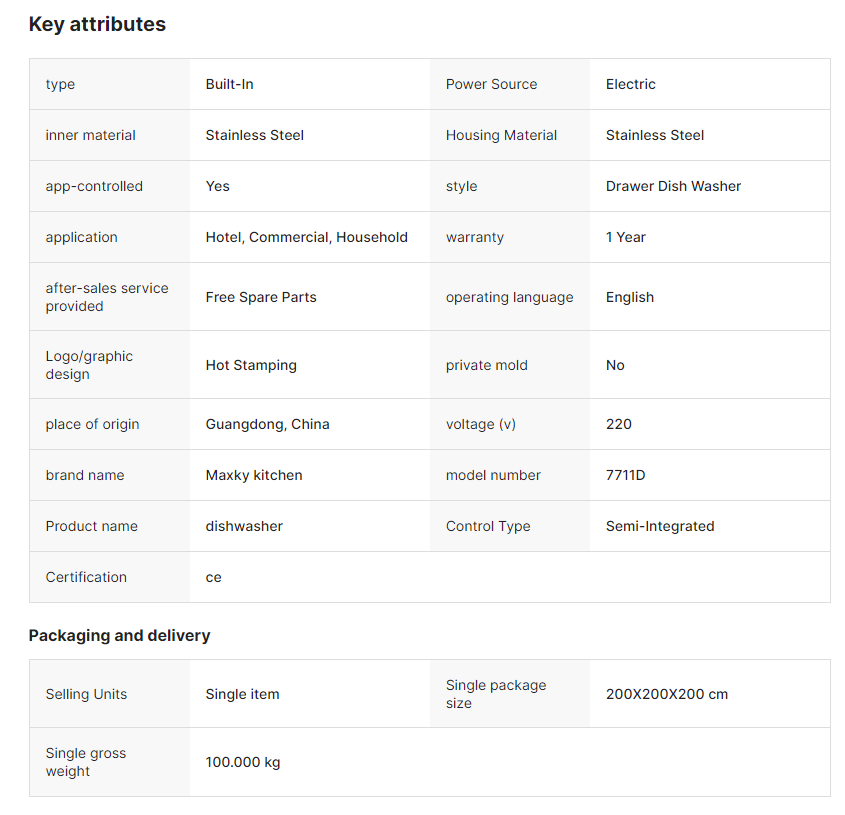
Task: Select the model number 7711D
Action: tap(625, 475)
